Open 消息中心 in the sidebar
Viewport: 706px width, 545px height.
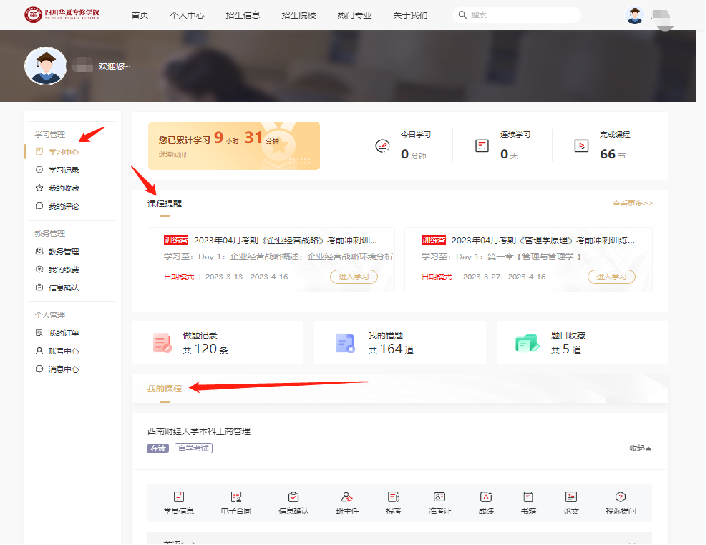coord(63,369)
